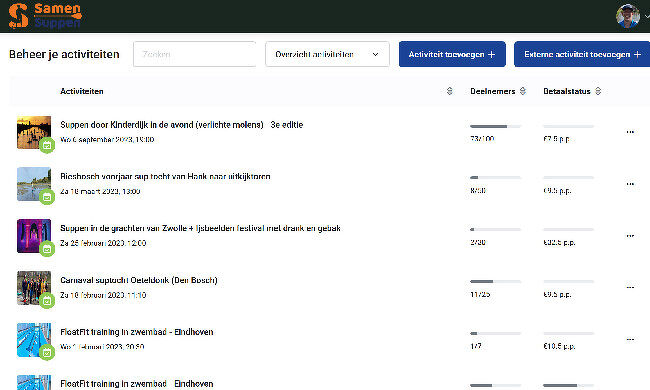Click the Deelnemers column header label
The height and width of the screenshot is (390, 650).
click(492, 91)
